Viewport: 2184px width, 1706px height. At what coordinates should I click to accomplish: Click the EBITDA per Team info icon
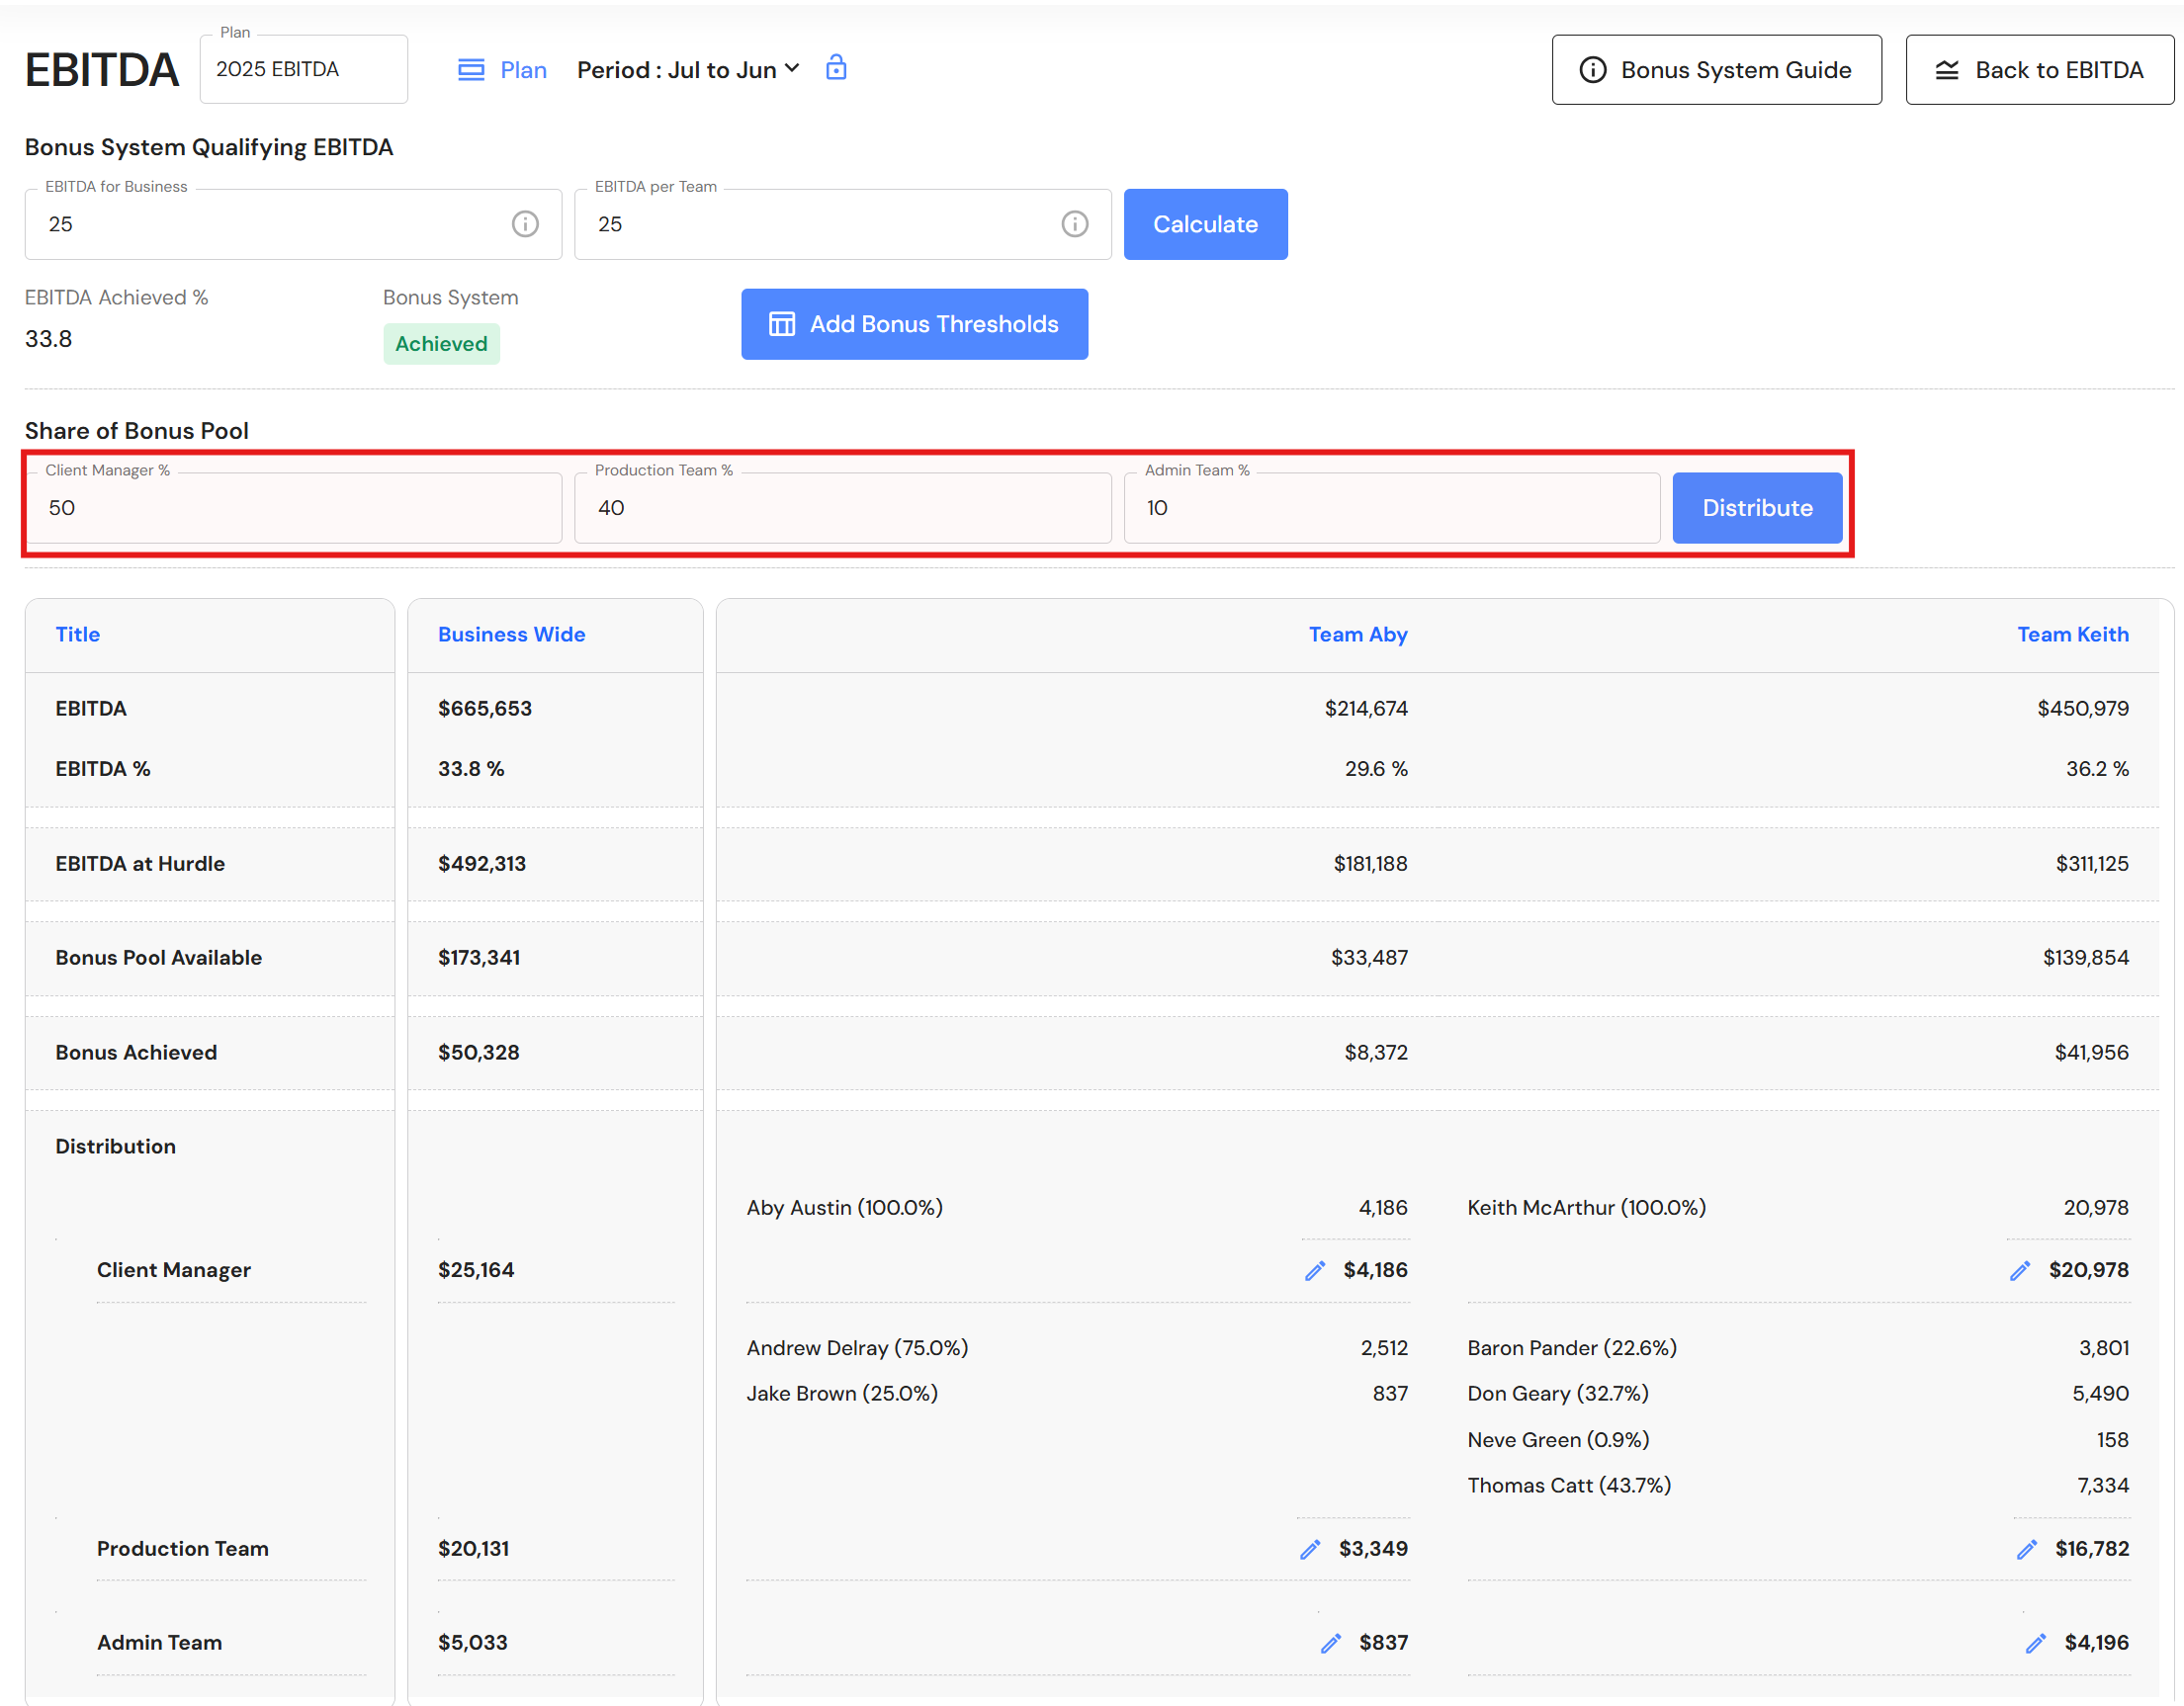(x=1075, y=224)
